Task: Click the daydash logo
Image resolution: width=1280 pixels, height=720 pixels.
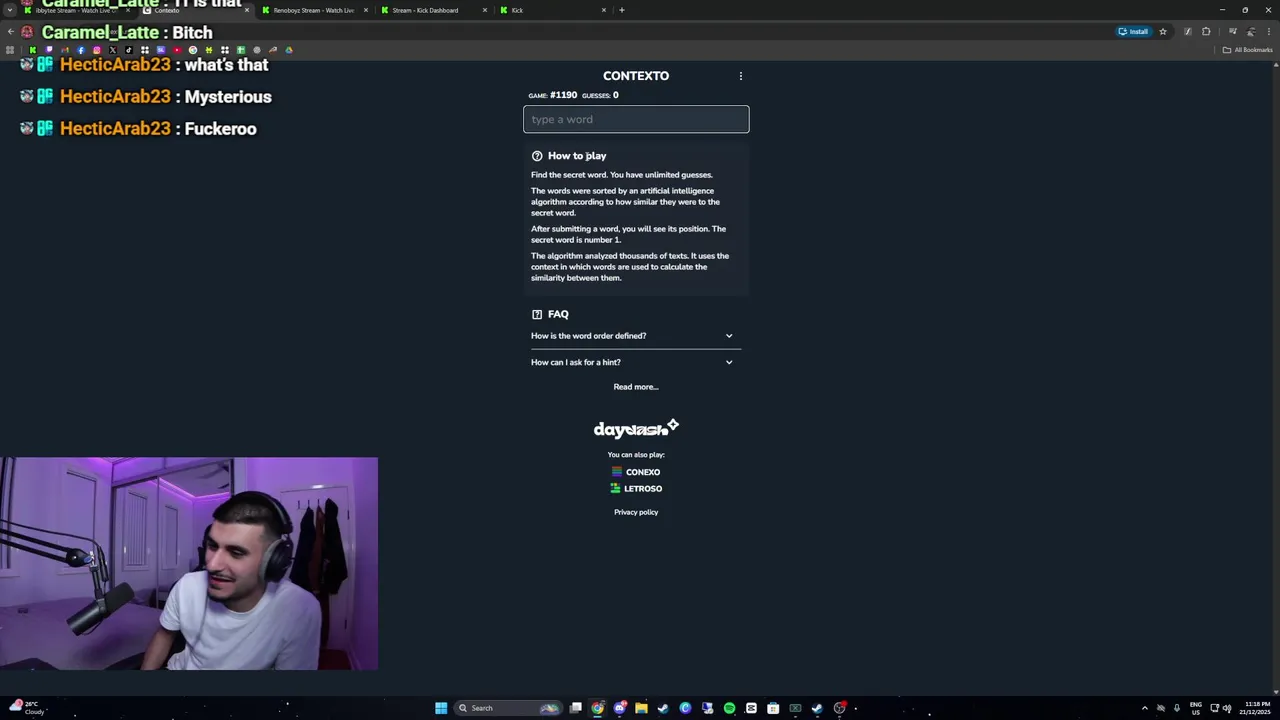Action: [636, 429]
